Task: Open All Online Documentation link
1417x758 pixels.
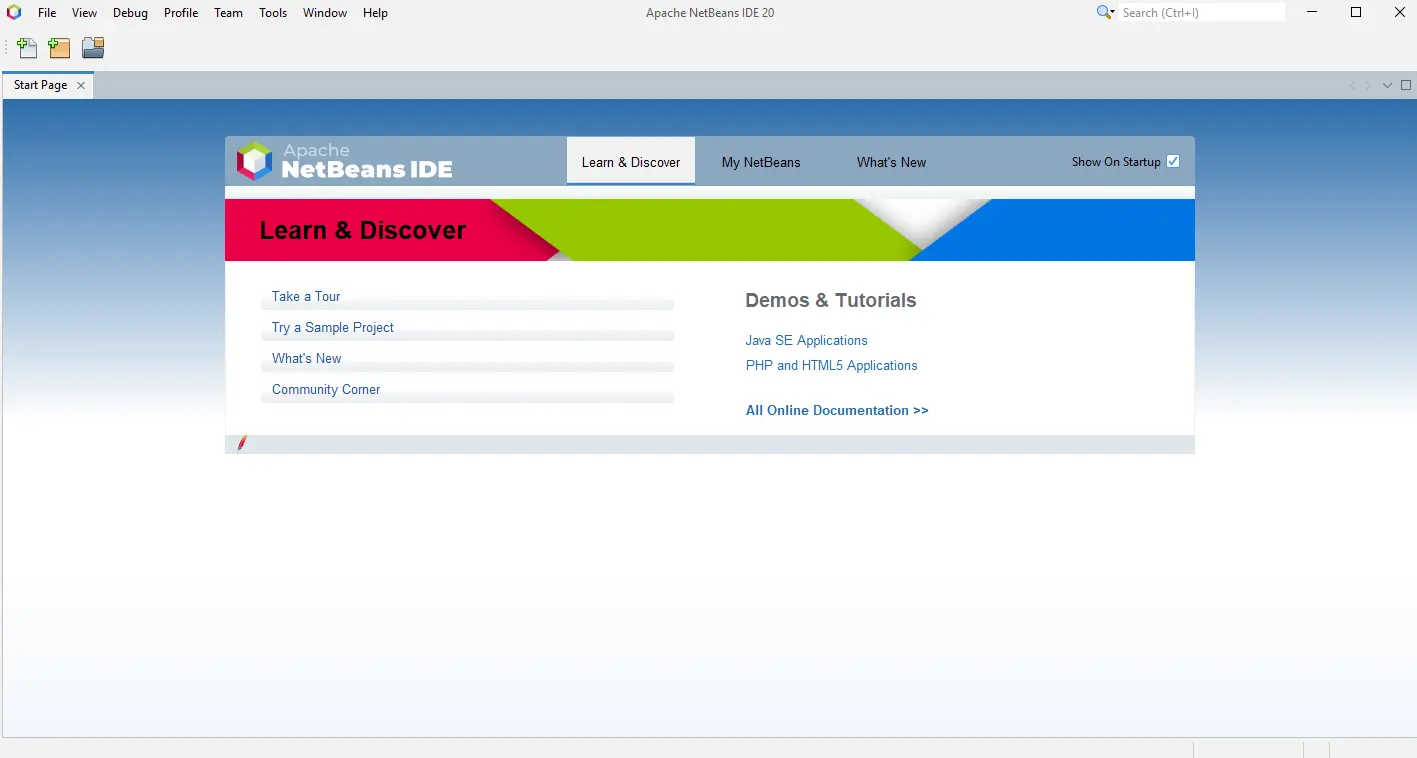Action: pyautogui.click(x=837, y=410)
